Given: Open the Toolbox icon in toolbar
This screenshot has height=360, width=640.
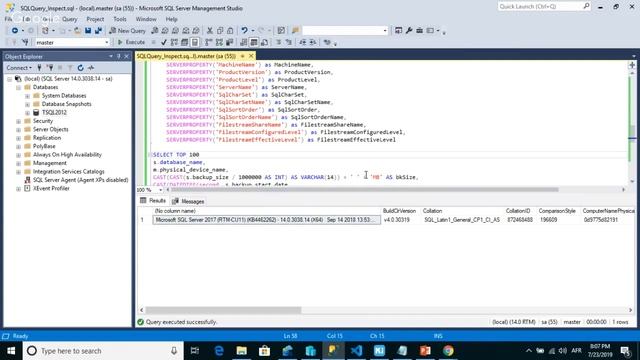Looking at the screenshot, I should point(420,31).
